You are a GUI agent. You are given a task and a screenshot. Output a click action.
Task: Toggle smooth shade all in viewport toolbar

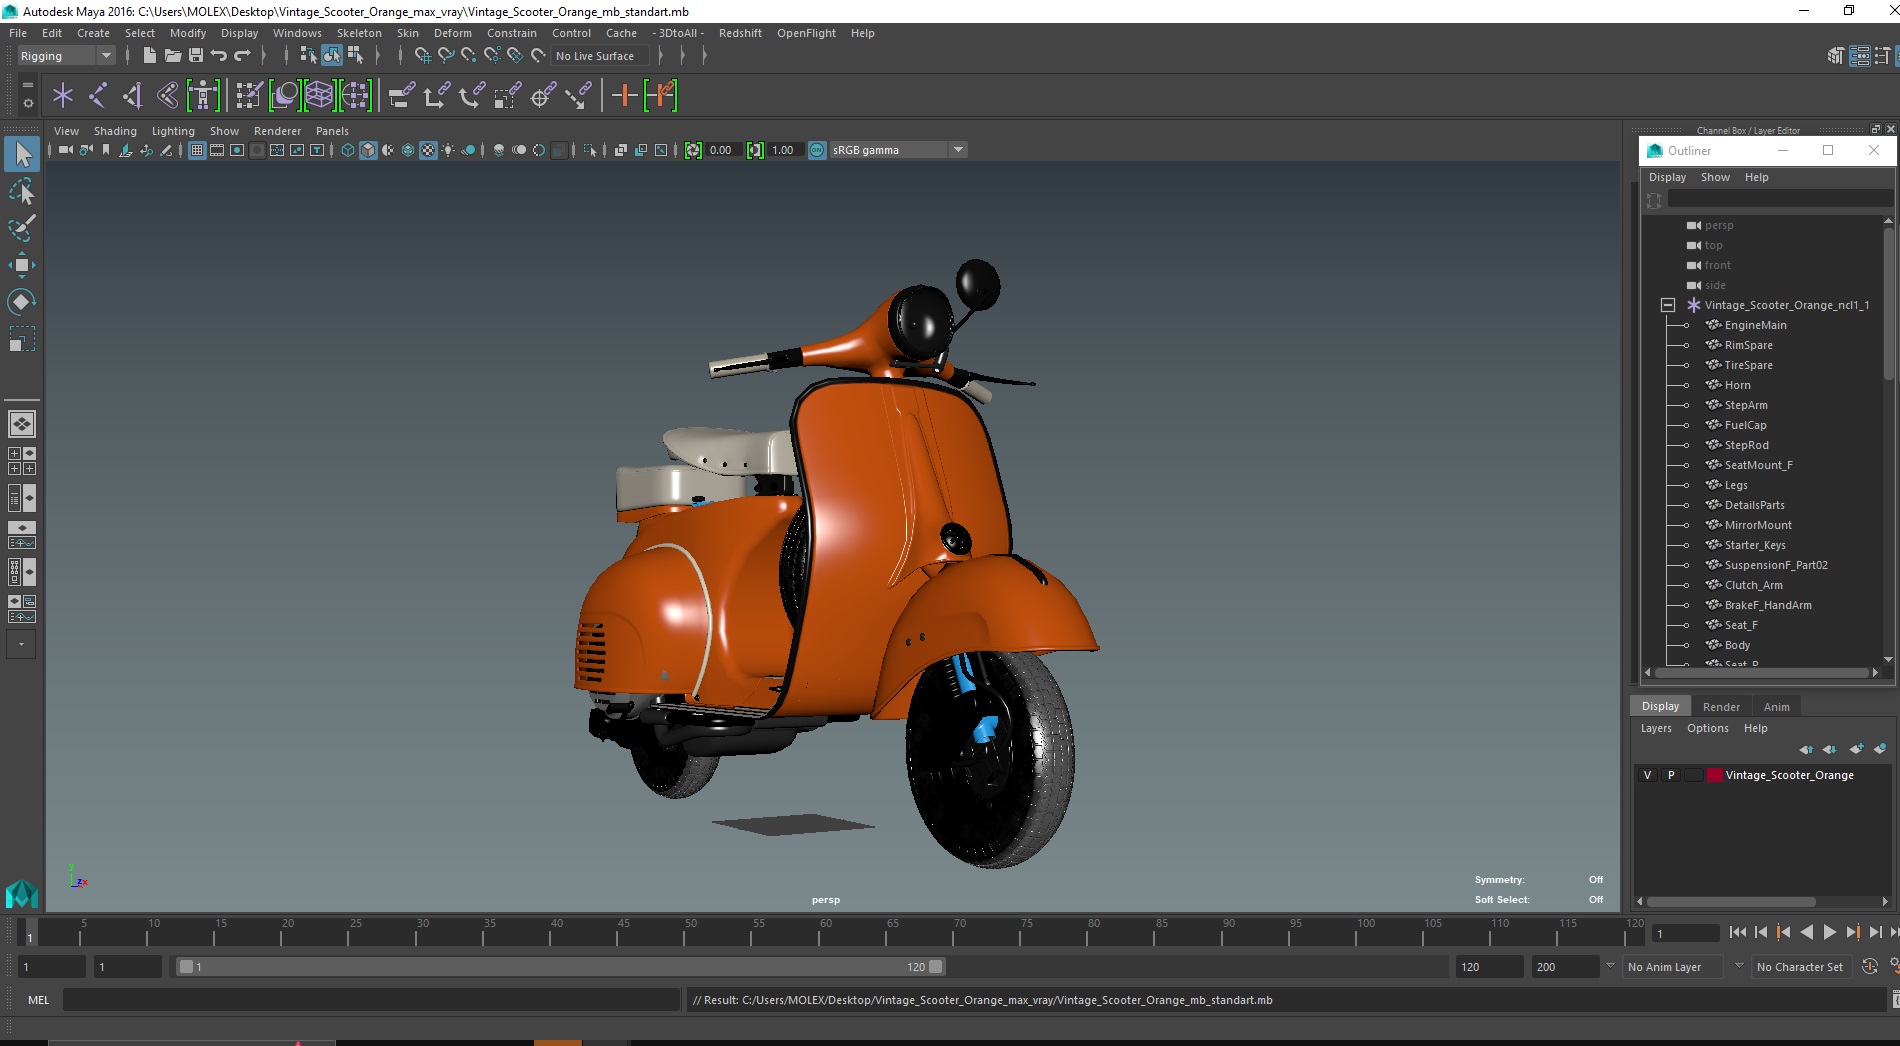click(x=368, y=150)
